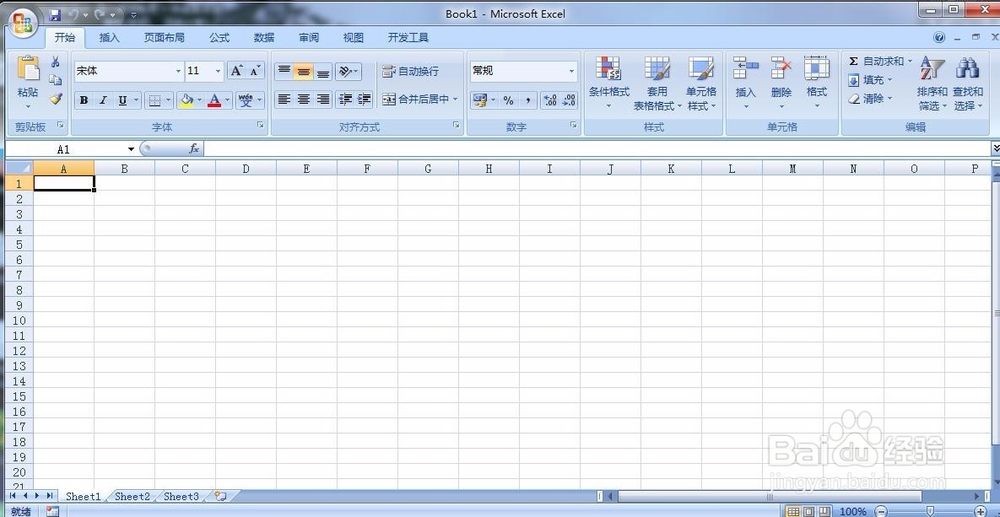Click the Borders icon
This screenshot has height=517, width=1000.
tap(153, 100)
